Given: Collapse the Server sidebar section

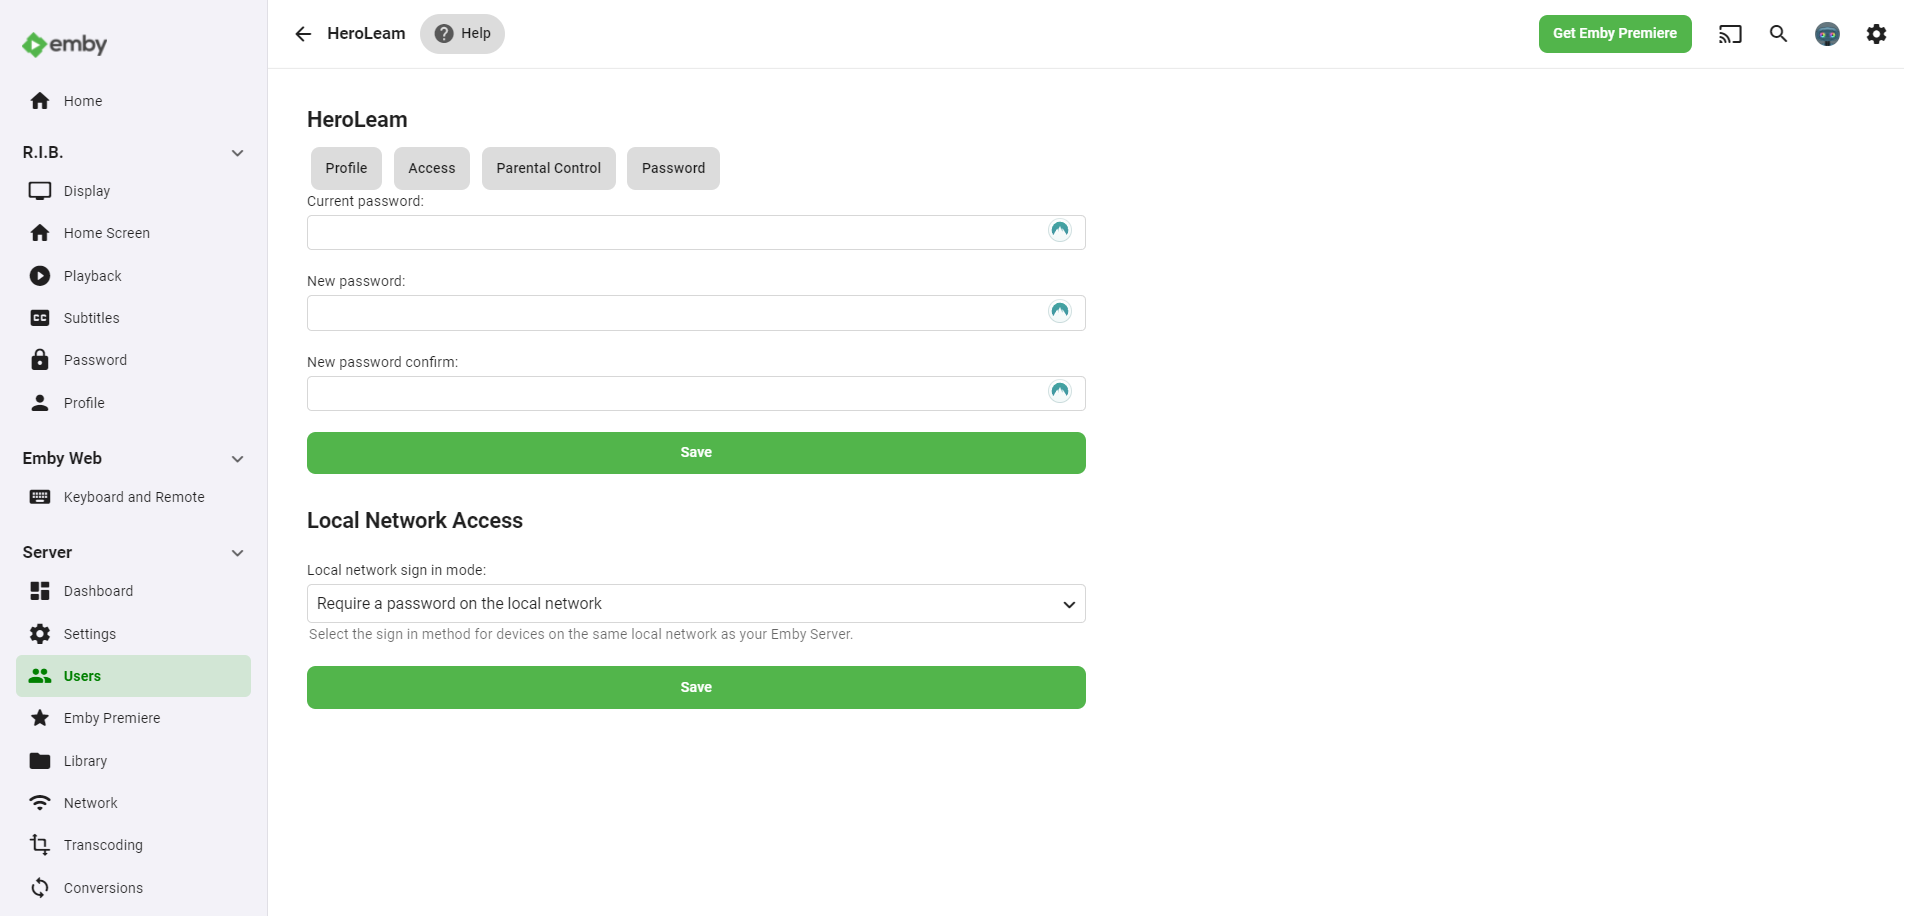Looking at the screenshot, I should 237,553.
